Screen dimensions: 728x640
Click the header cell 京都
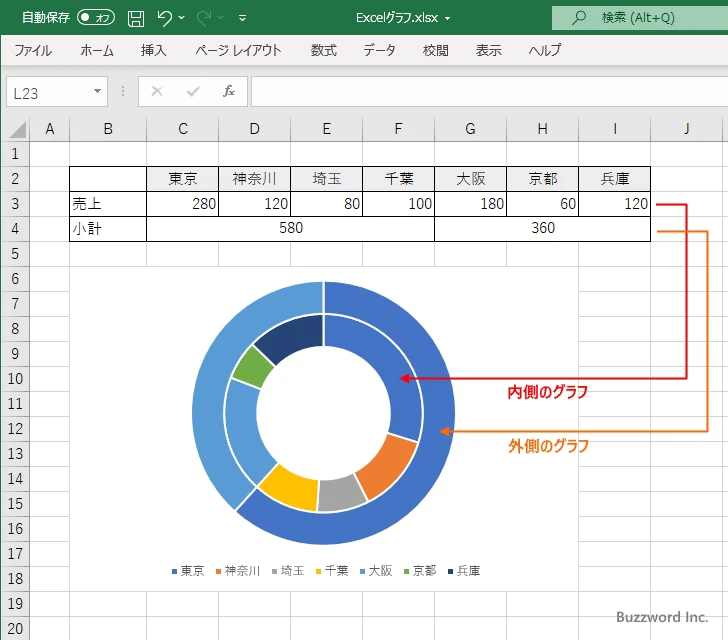tap(542, 179)
